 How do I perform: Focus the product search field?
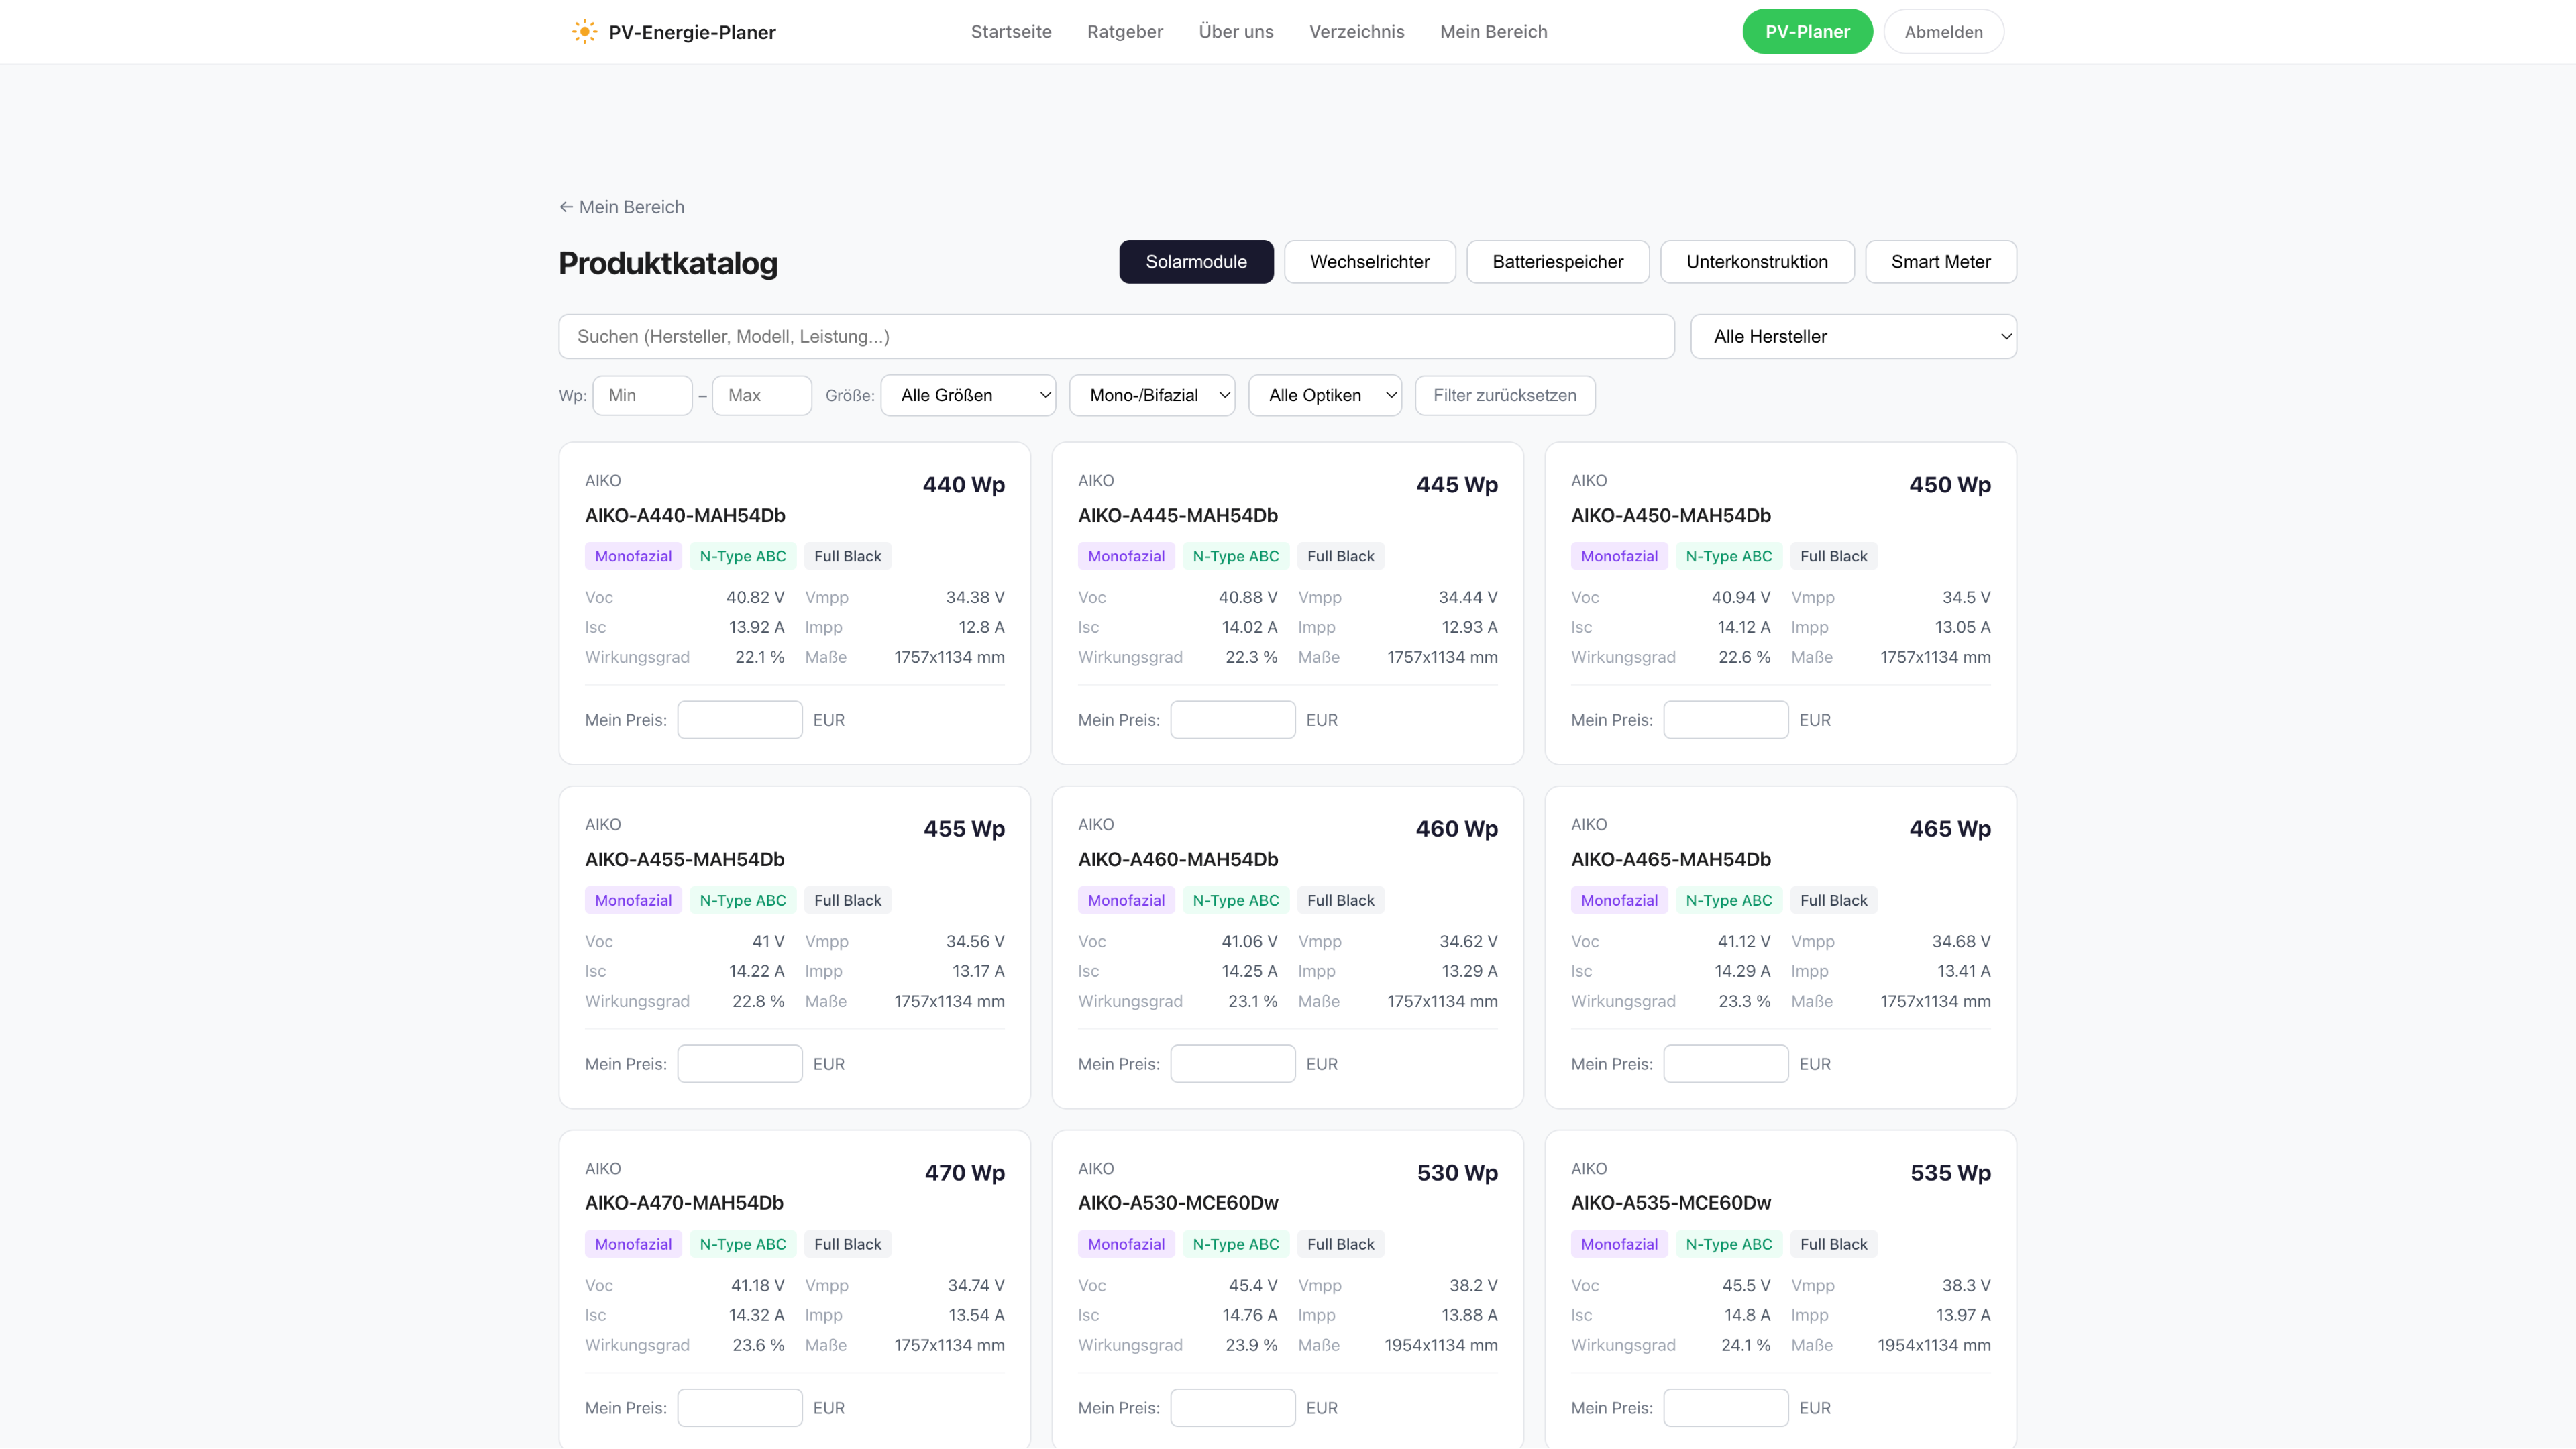click(1115, 337)
